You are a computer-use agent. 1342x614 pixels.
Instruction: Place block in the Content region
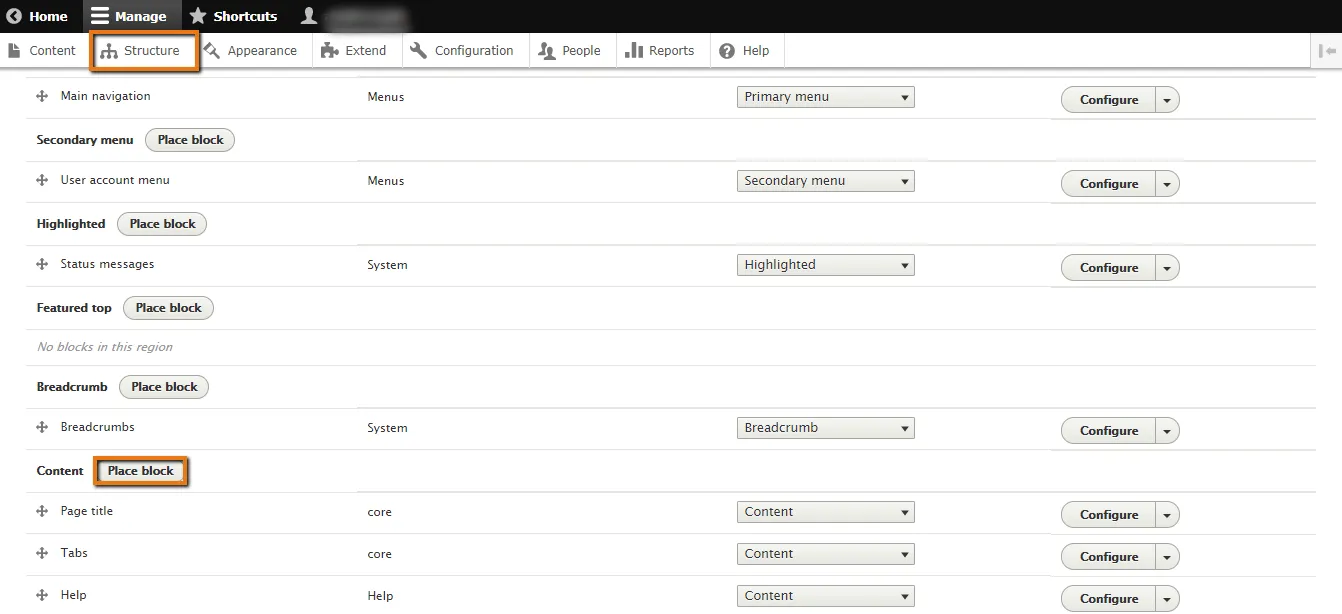pyautogui.click(x=141, y=471)
